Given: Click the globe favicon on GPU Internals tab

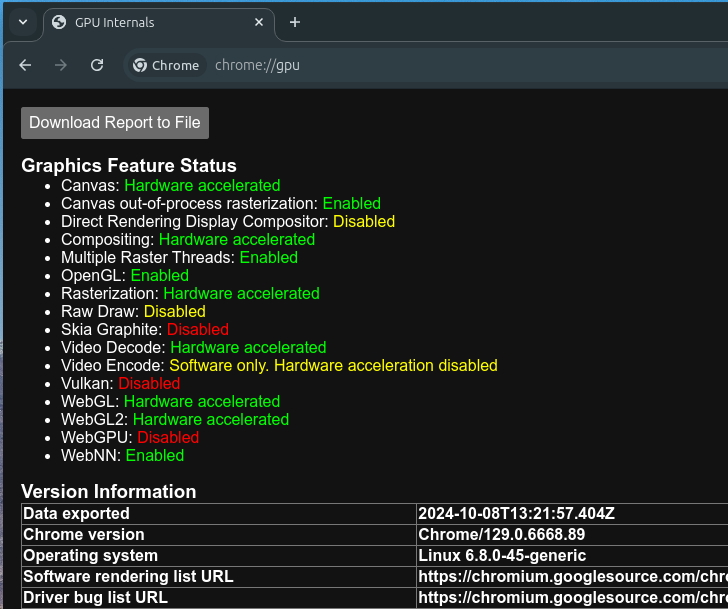Looking at the screenshot, I should [x=59, y=22].
